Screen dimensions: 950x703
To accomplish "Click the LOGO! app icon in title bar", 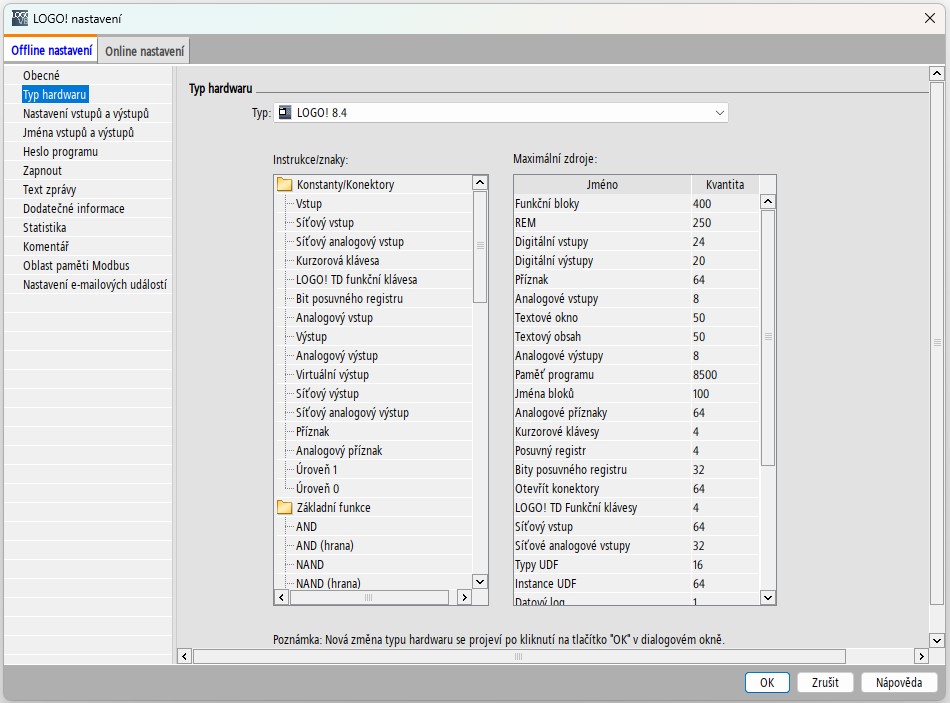I will [x=20, y=18].
